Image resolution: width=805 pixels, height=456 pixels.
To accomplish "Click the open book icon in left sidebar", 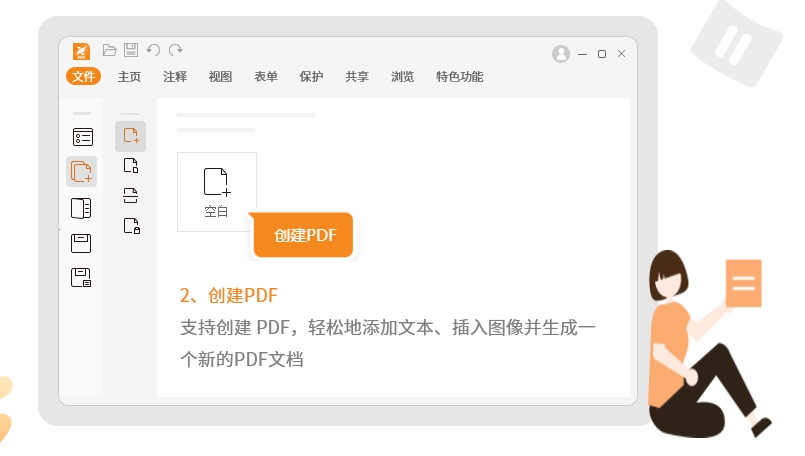I will click(x=82, y=208).
